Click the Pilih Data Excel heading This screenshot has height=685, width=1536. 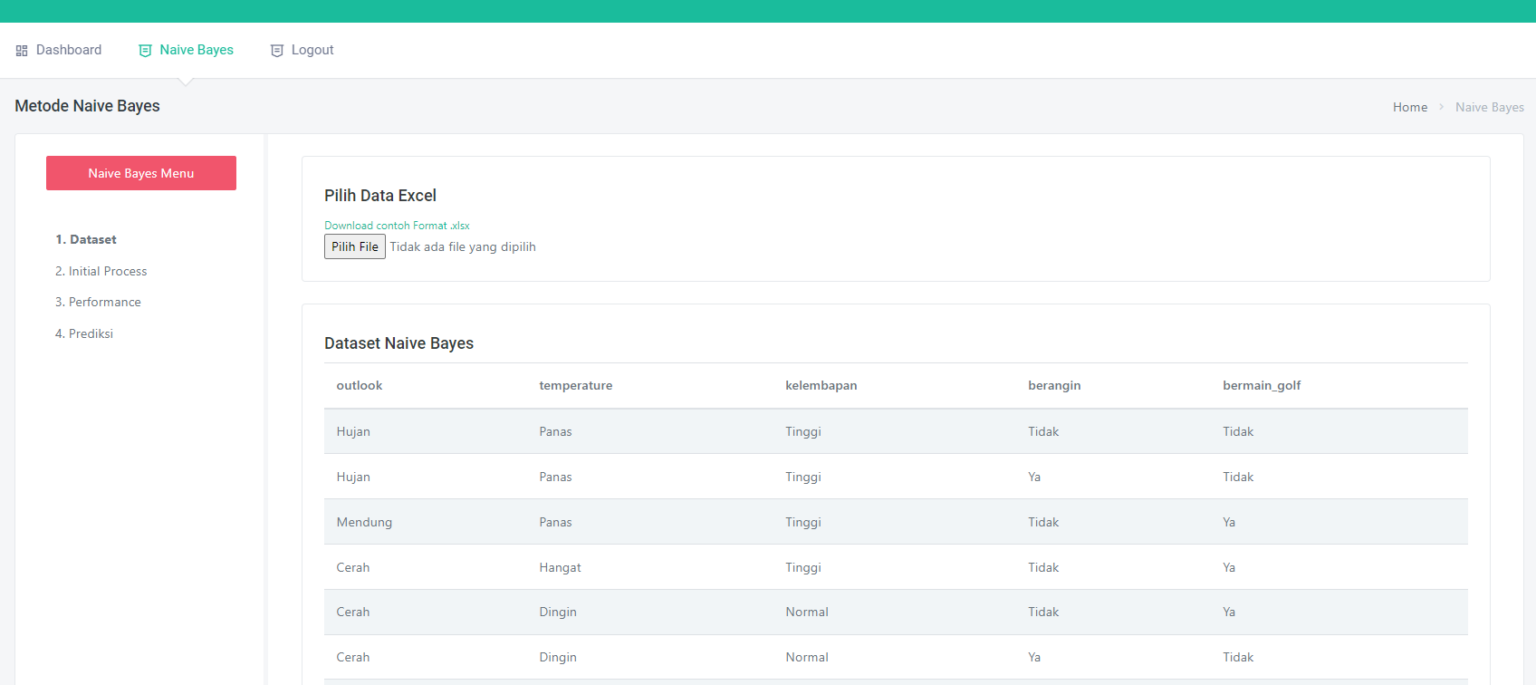[x=380, y=196]
